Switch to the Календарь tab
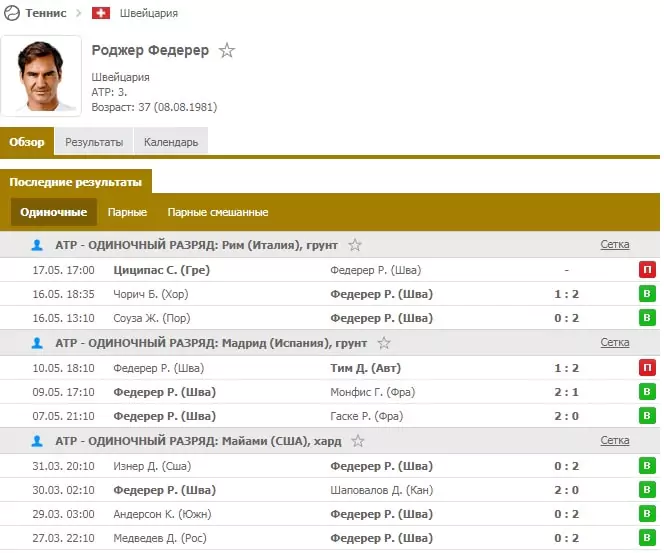This screenshot has width=664, height=553. (171, 142)
